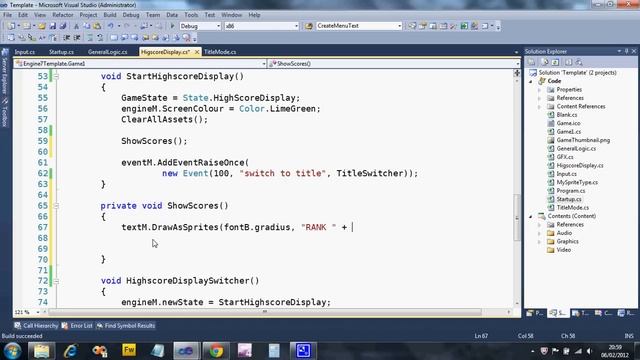This screenshot has width=640, height=360.
Task: Open the Engine7Template.Game1 class dropdown
Action: pyautogui.click(x=264, y=64)
